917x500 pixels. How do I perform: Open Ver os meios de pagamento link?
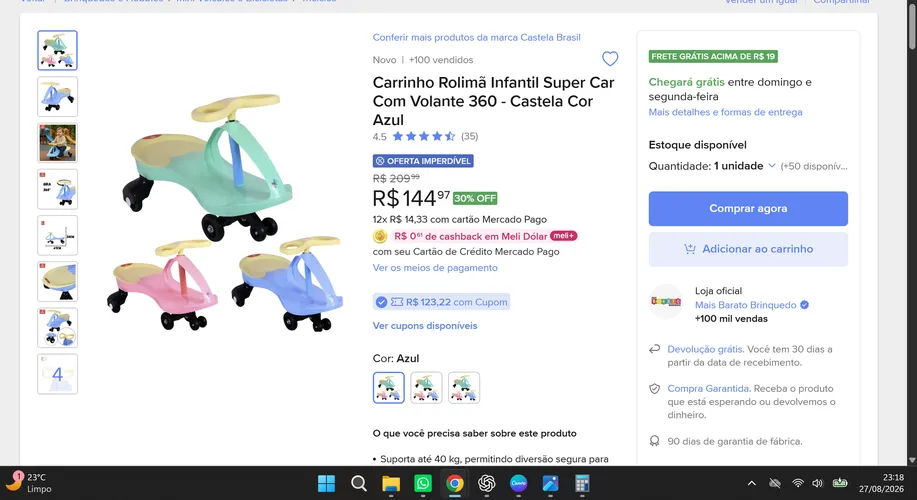[x=435, y=268]
